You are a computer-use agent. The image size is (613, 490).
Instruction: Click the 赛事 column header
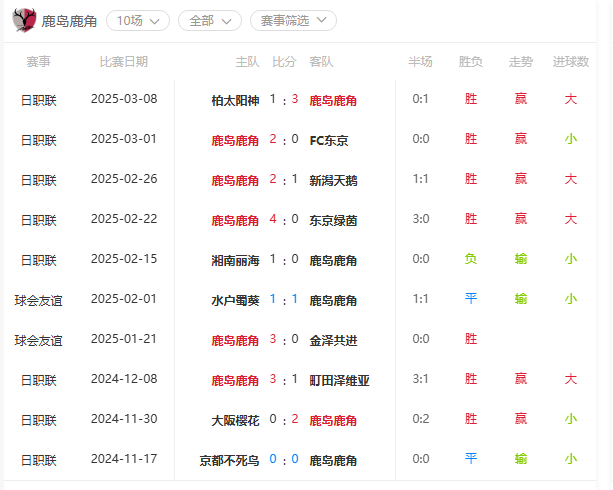38,62
